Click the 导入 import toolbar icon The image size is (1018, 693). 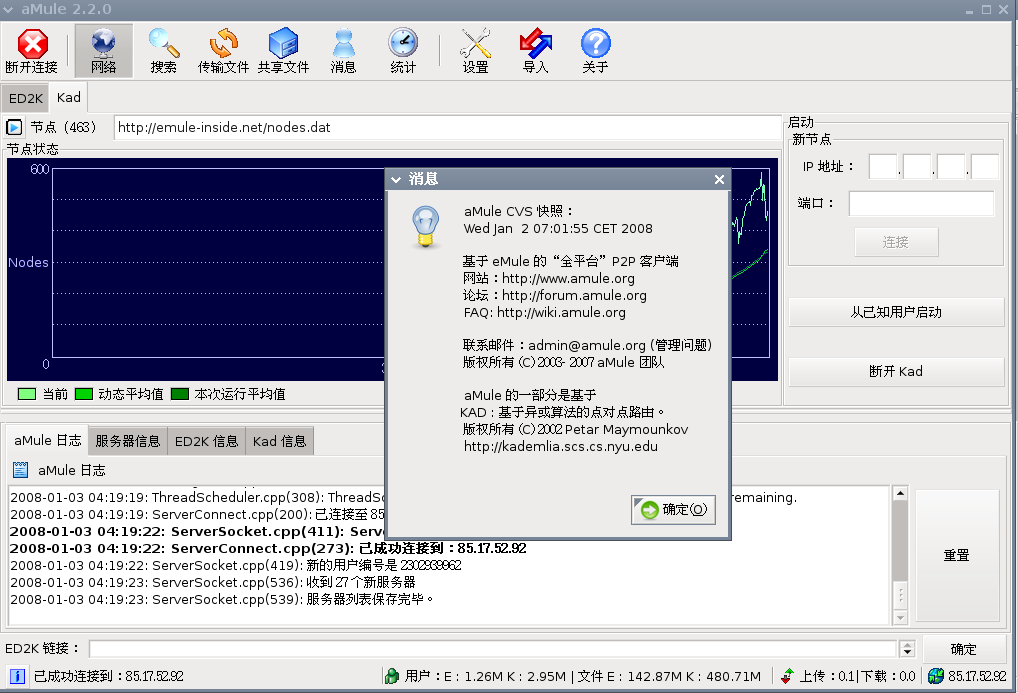(x=536, y=51)
